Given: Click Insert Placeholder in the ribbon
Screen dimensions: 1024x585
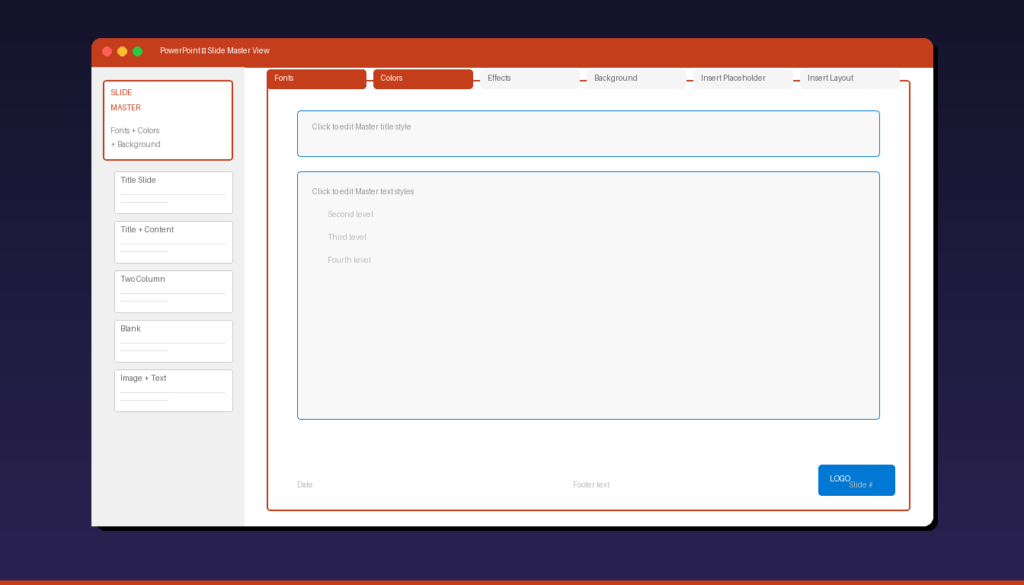Looking at the screenshot, I should (742, 78).
